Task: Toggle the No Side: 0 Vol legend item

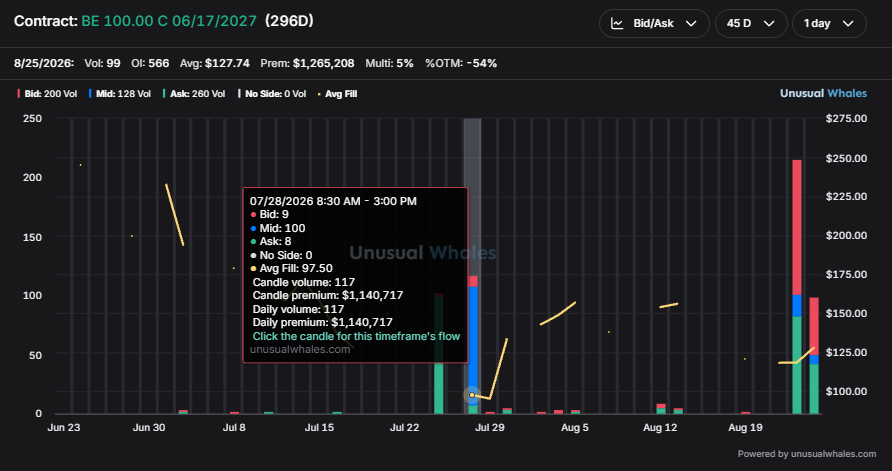Action: click(x=272, y=94)
